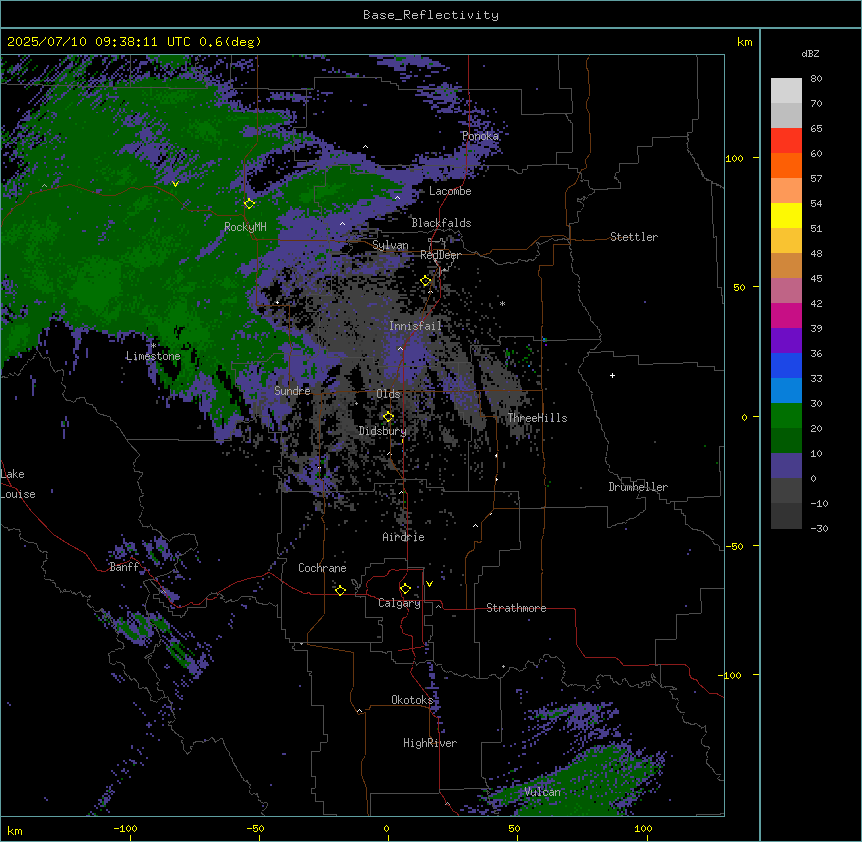The height and width of the screenshot is (842, 862).
Task: Click the HighRiver label
Action: point(430,744)
